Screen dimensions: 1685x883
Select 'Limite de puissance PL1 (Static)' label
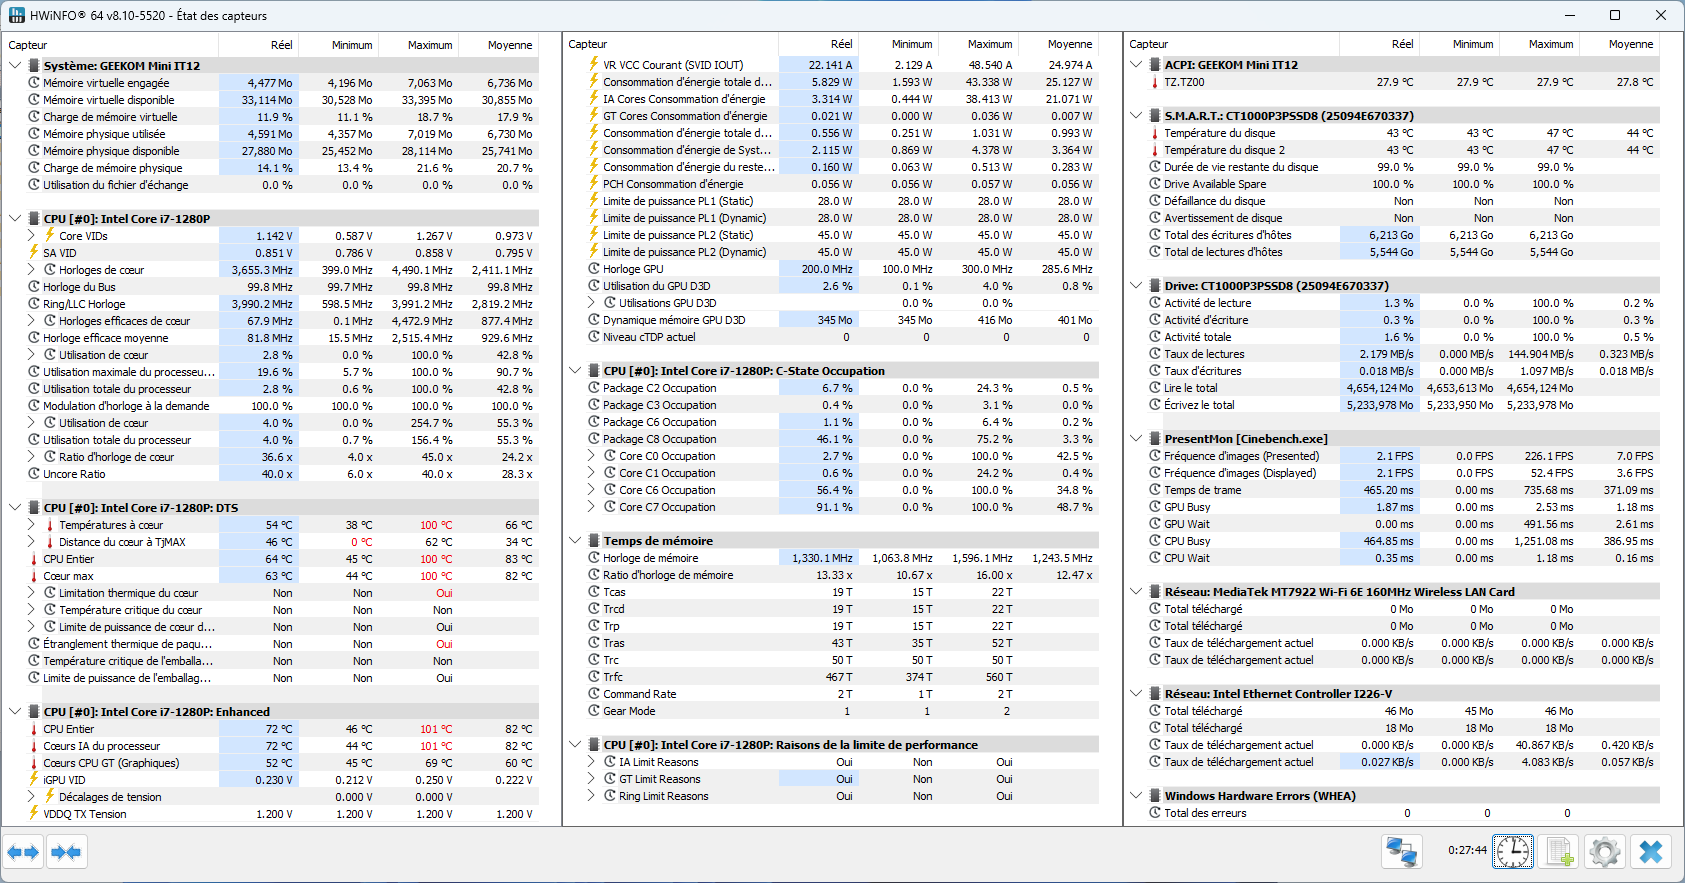(678, 201)
